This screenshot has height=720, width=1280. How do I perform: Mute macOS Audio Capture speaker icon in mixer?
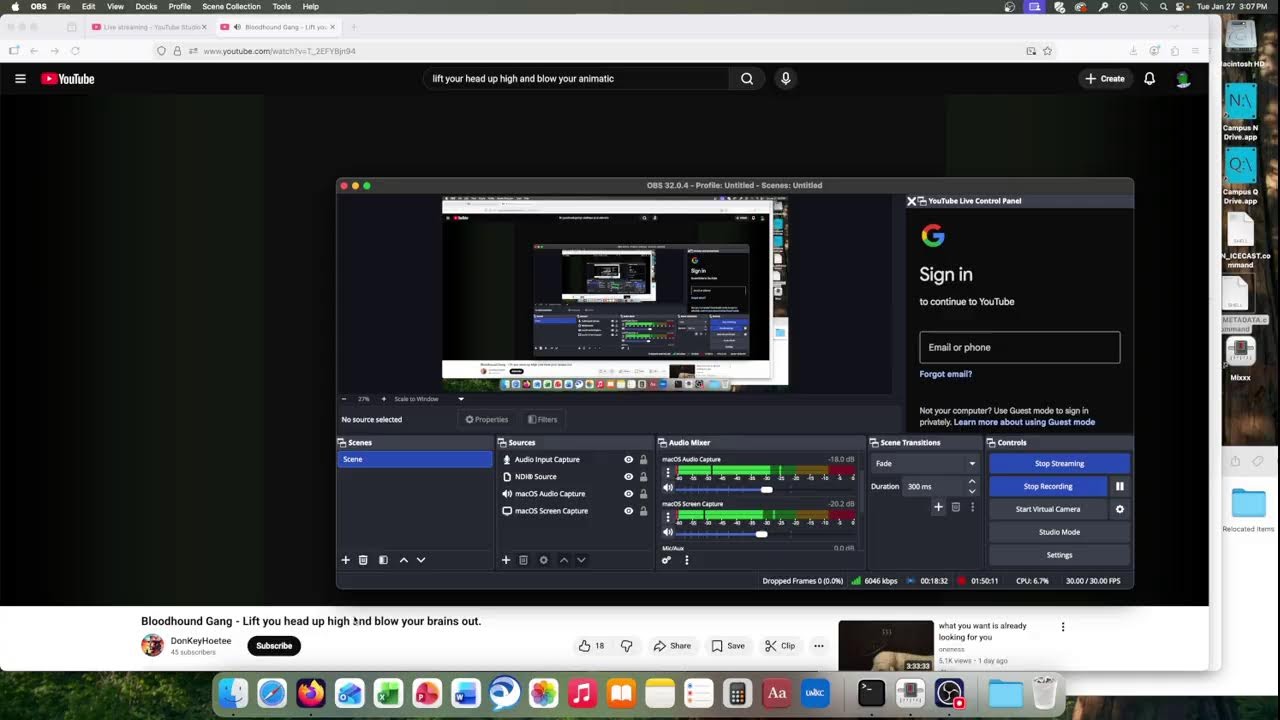(x=668, y=489)
